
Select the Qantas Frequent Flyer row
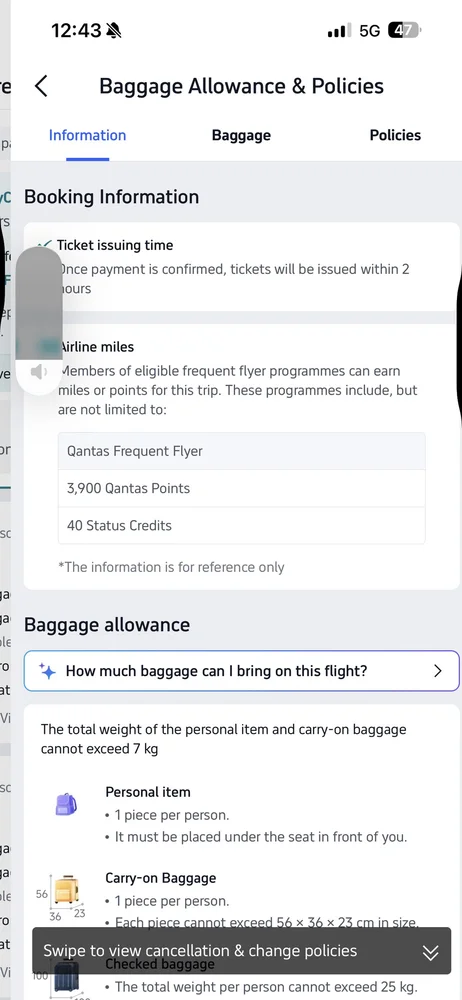tap(242, 451)
